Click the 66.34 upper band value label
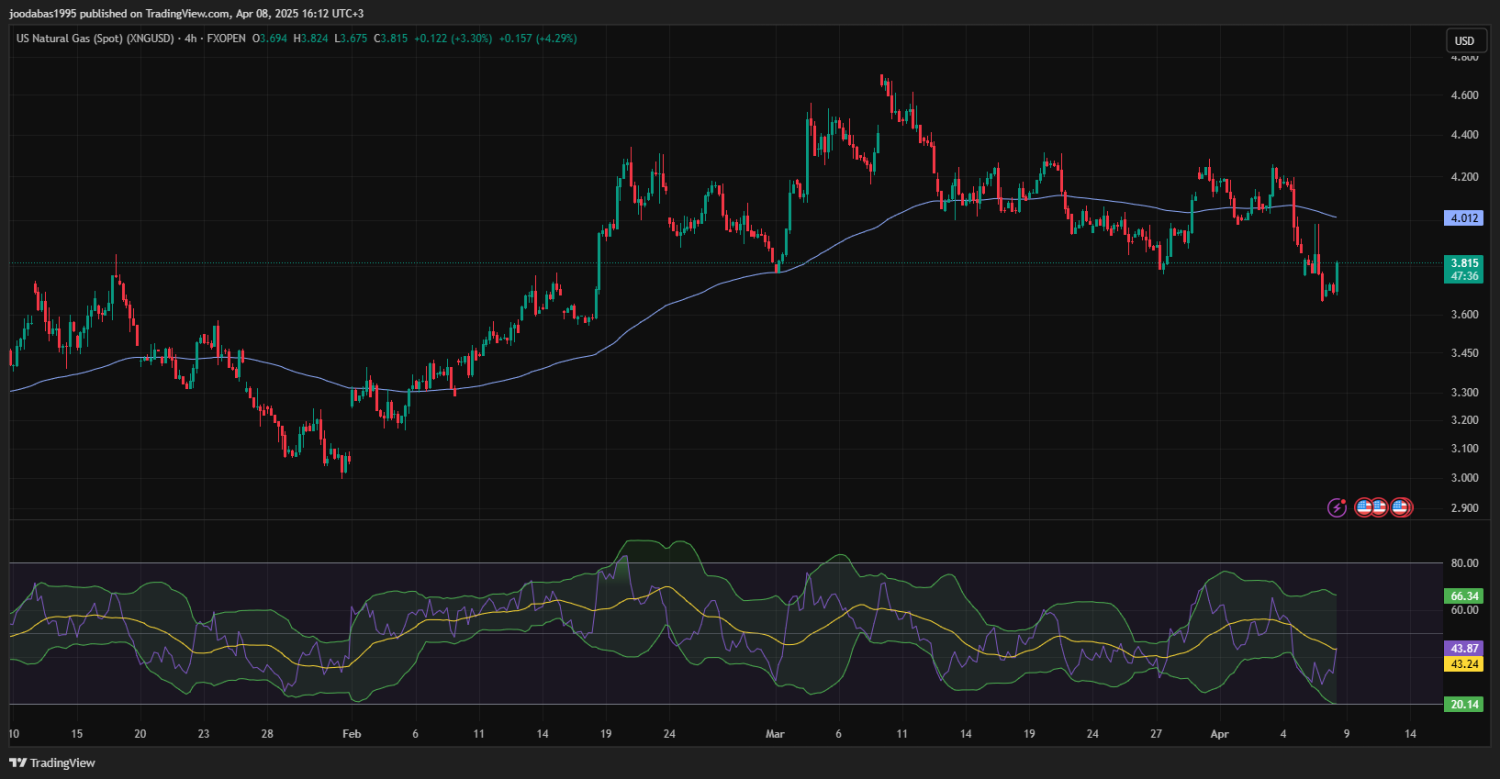Image resolution: width=1500 pixels, height=779 pixels. 1463,596
